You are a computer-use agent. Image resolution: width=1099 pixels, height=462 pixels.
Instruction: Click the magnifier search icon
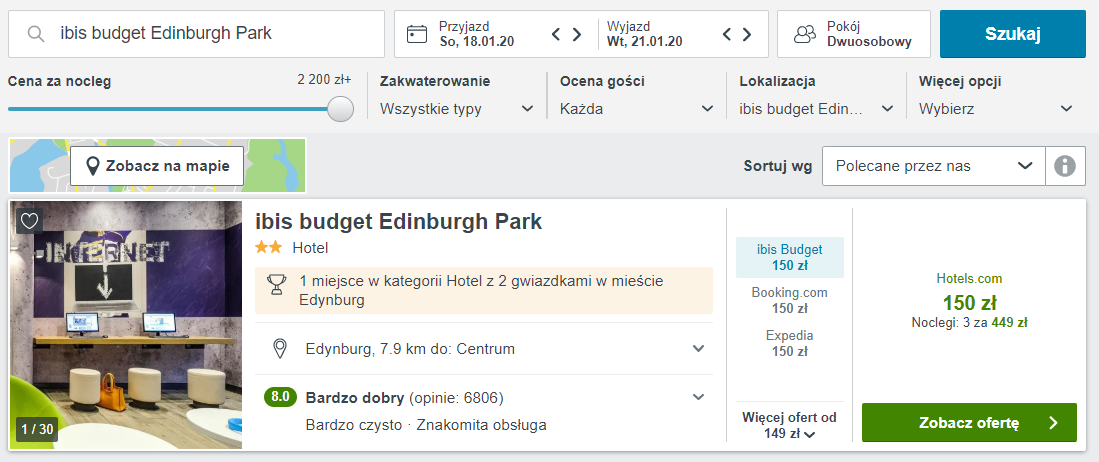[x=36, y=34]
